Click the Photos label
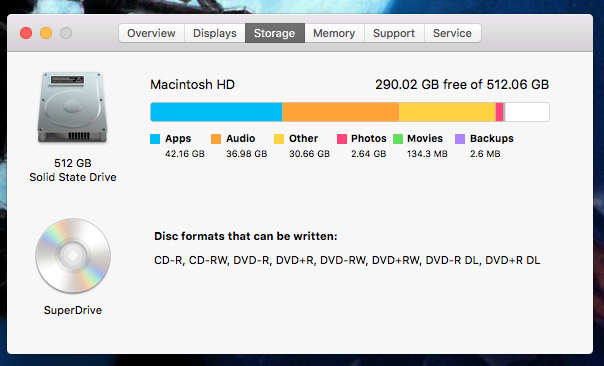This screenshot has width=604, height=366. tap(369, 138)
